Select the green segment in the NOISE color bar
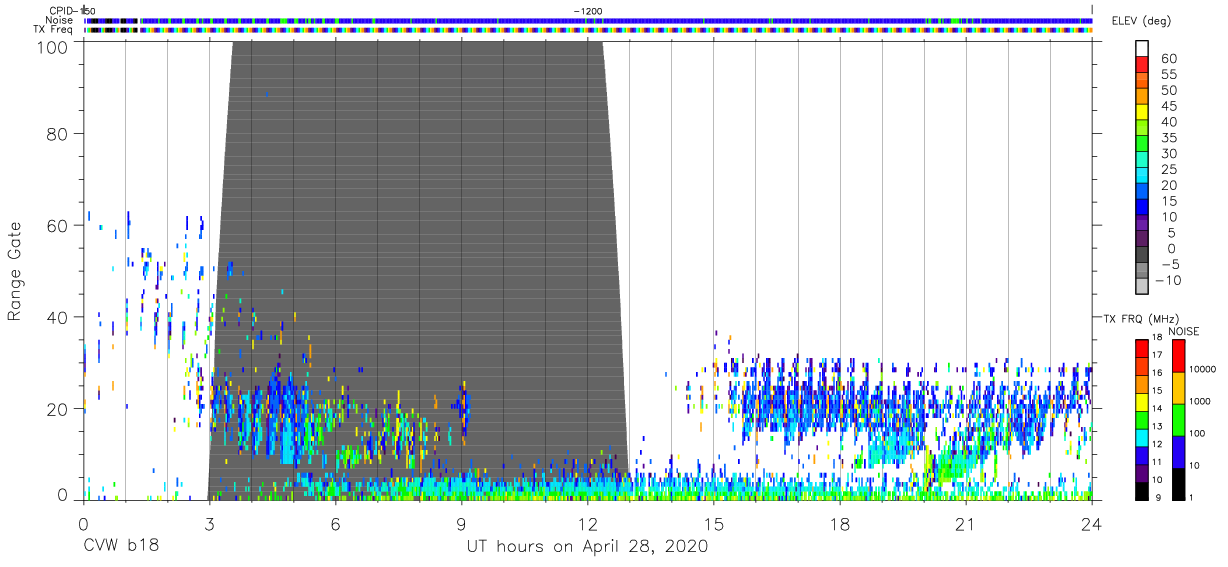 (x=1177, y=419)
